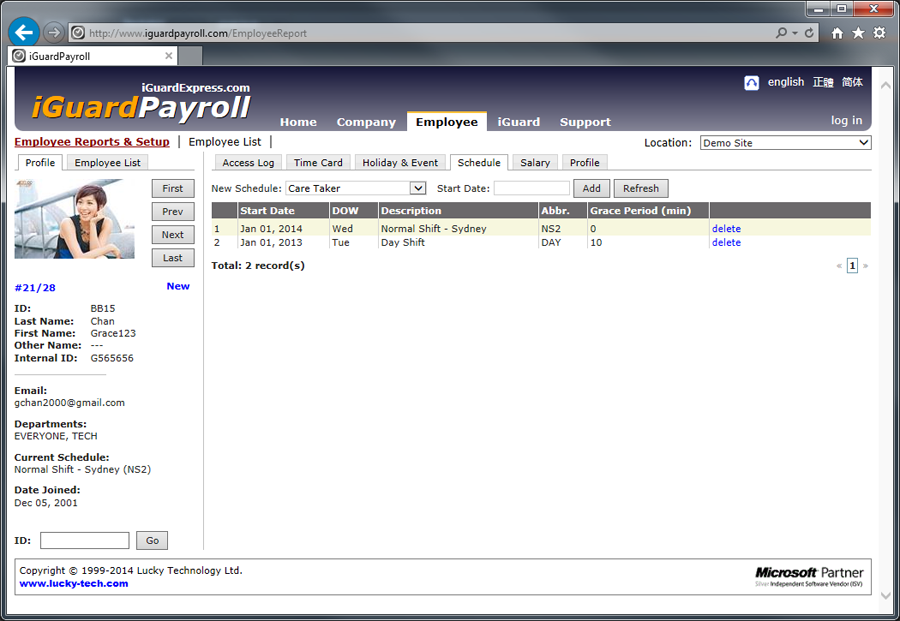Click the gchan2000@gmail.com email text

pyautogui.click(x=69, y=403)
